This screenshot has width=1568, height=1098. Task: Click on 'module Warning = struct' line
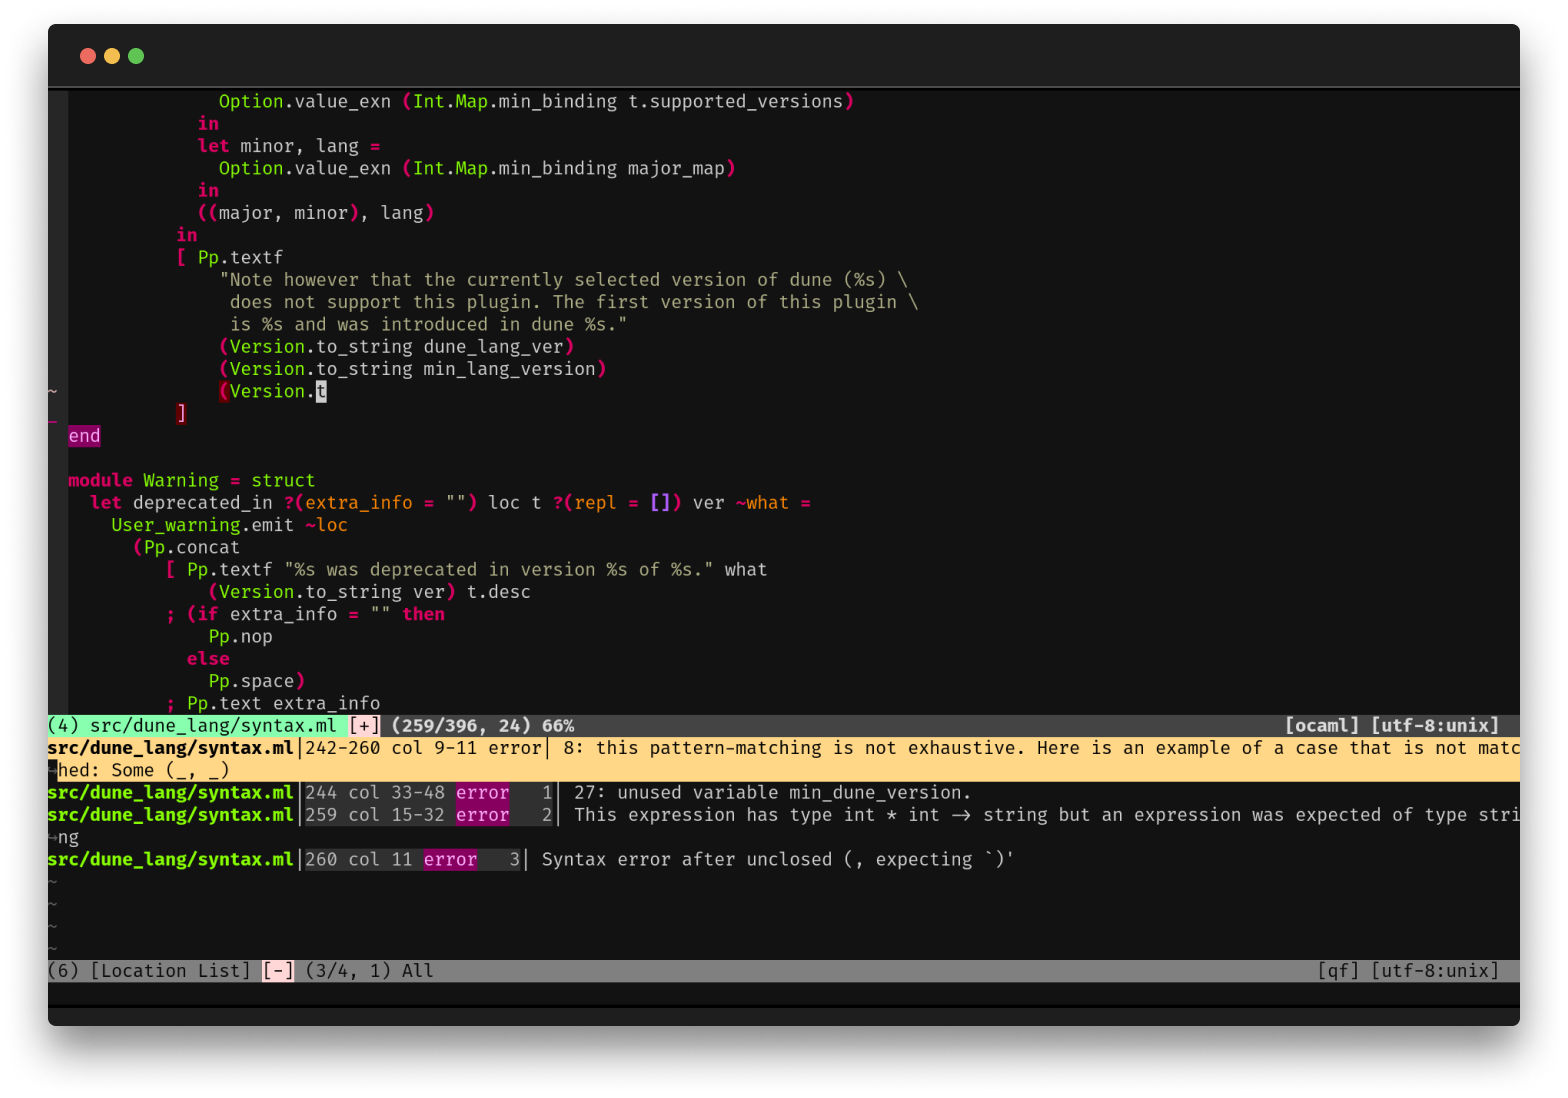(191, 481)
